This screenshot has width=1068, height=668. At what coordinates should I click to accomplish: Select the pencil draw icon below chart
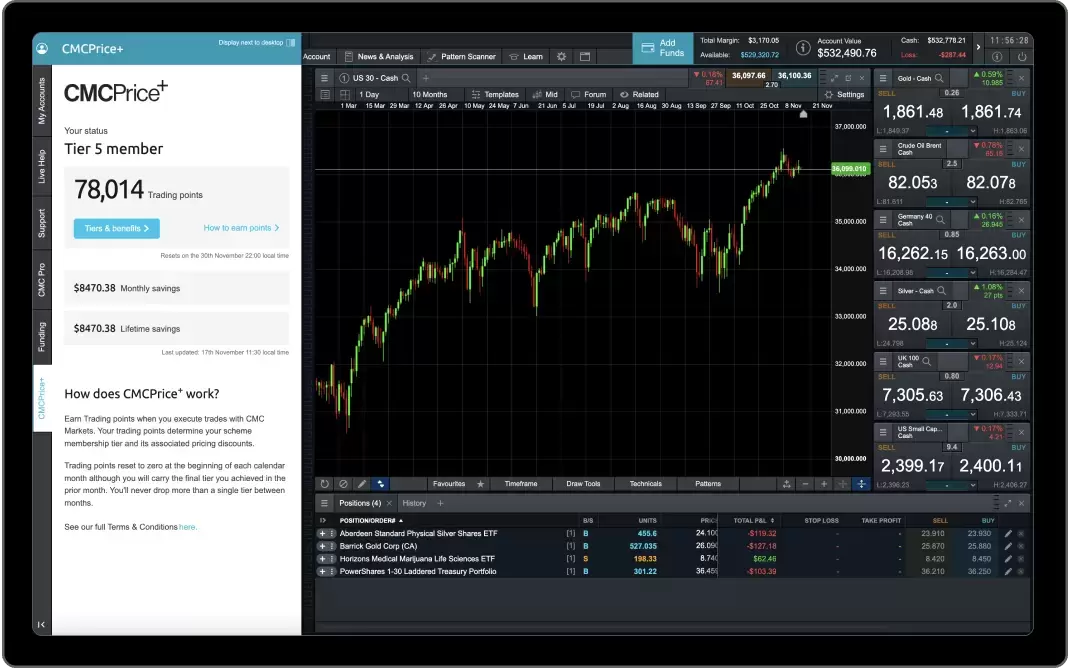click(362, 484)
